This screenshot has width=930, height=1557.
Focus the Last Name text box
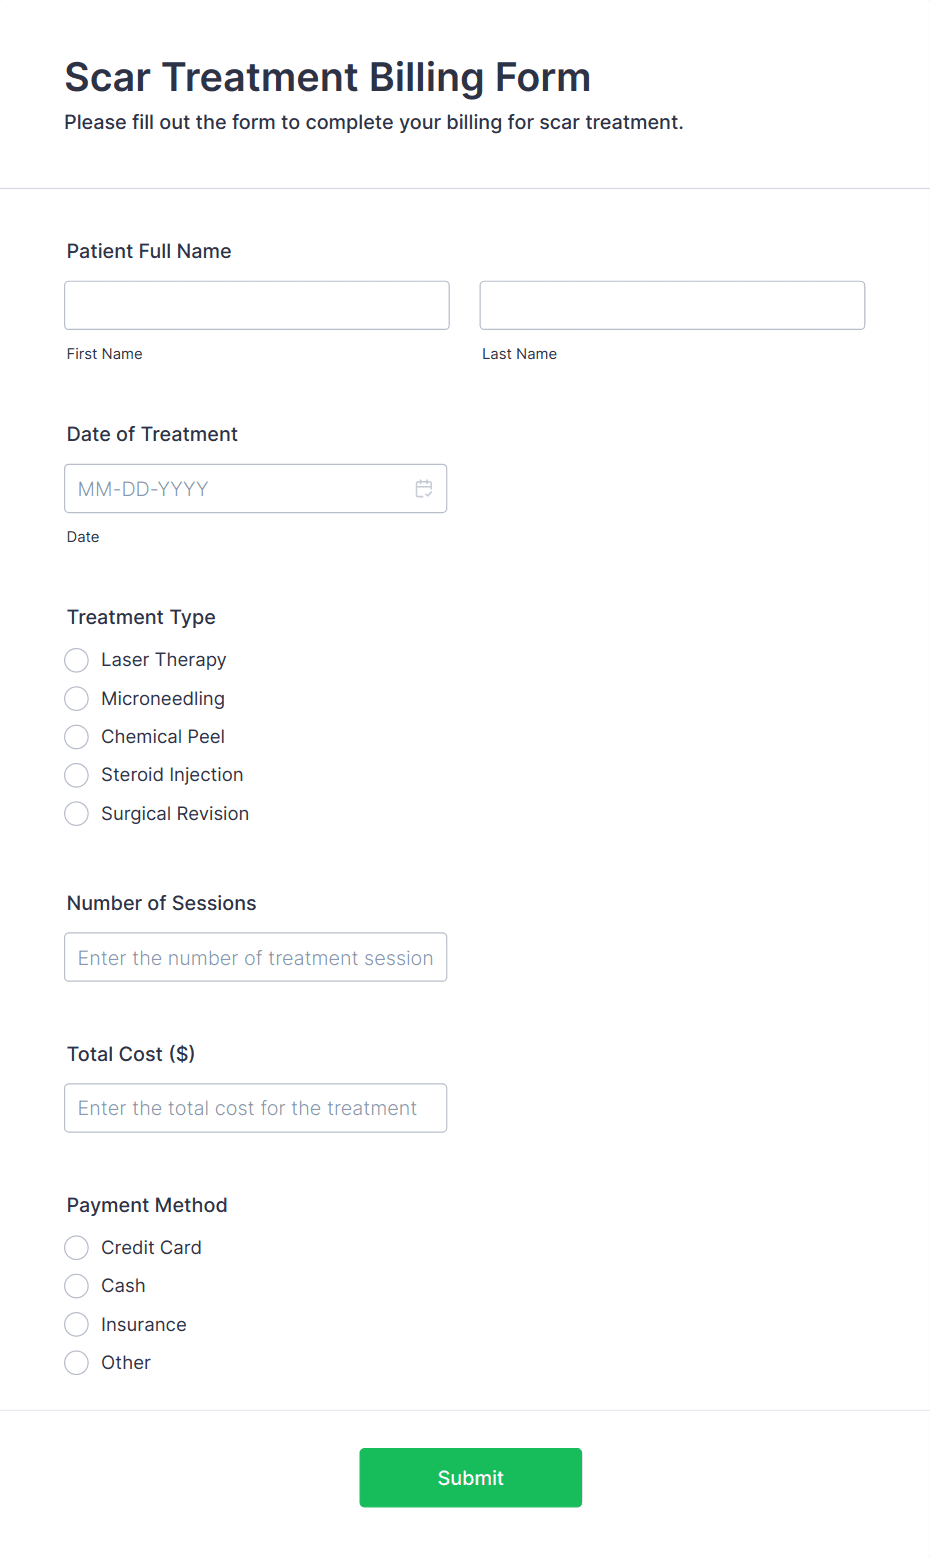click(672, 305)
